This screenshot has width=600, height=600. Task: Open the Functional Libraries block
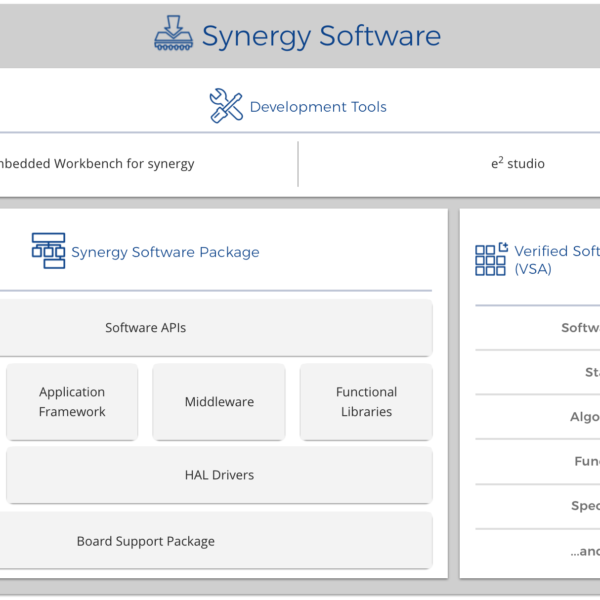coord(366,402)
